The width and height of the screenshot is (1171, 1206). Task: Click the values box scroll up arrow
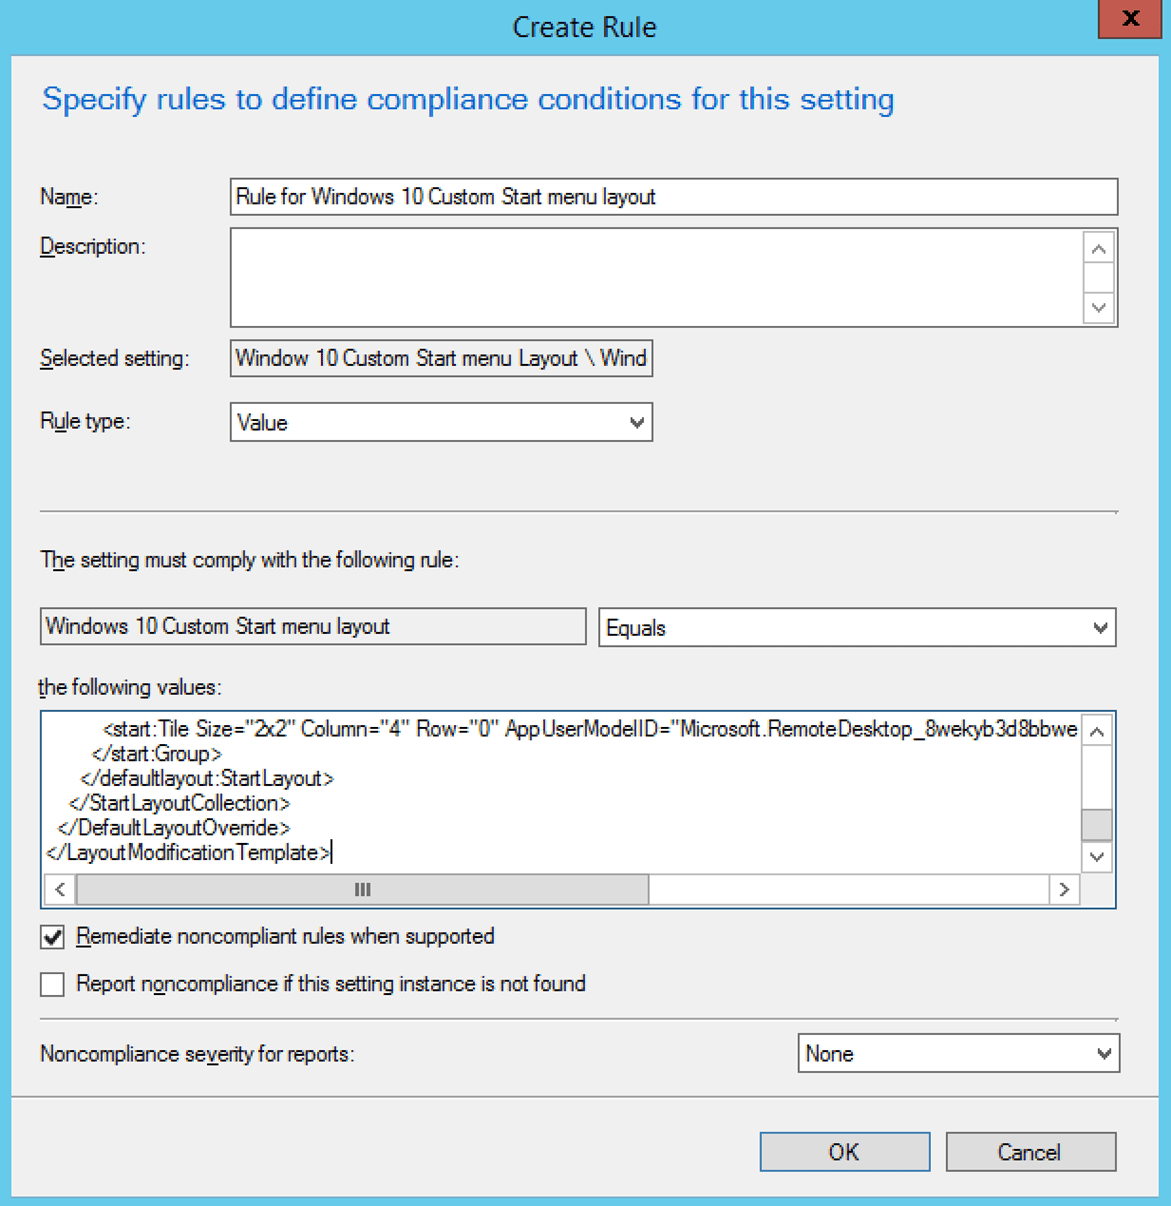pos(1097,732)
